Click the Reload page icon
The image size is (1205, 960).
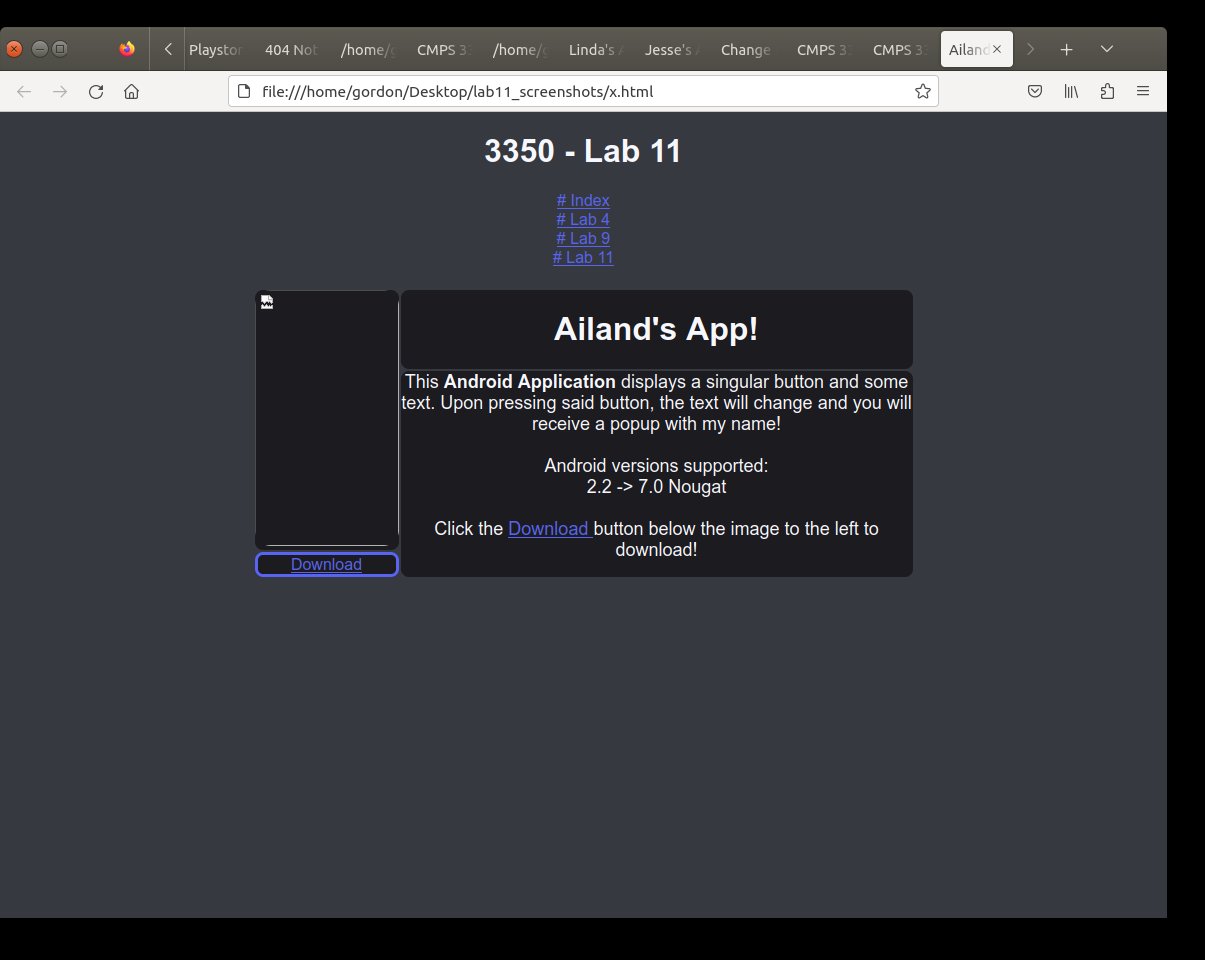[x=96, y=92]
